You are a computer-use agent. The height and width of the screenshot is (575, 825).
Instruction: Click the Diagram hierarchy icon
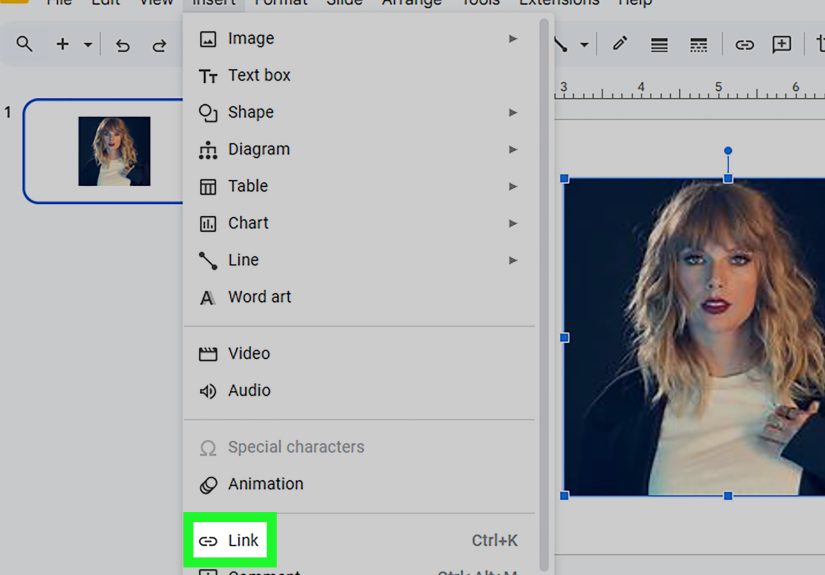click(208, 150)
